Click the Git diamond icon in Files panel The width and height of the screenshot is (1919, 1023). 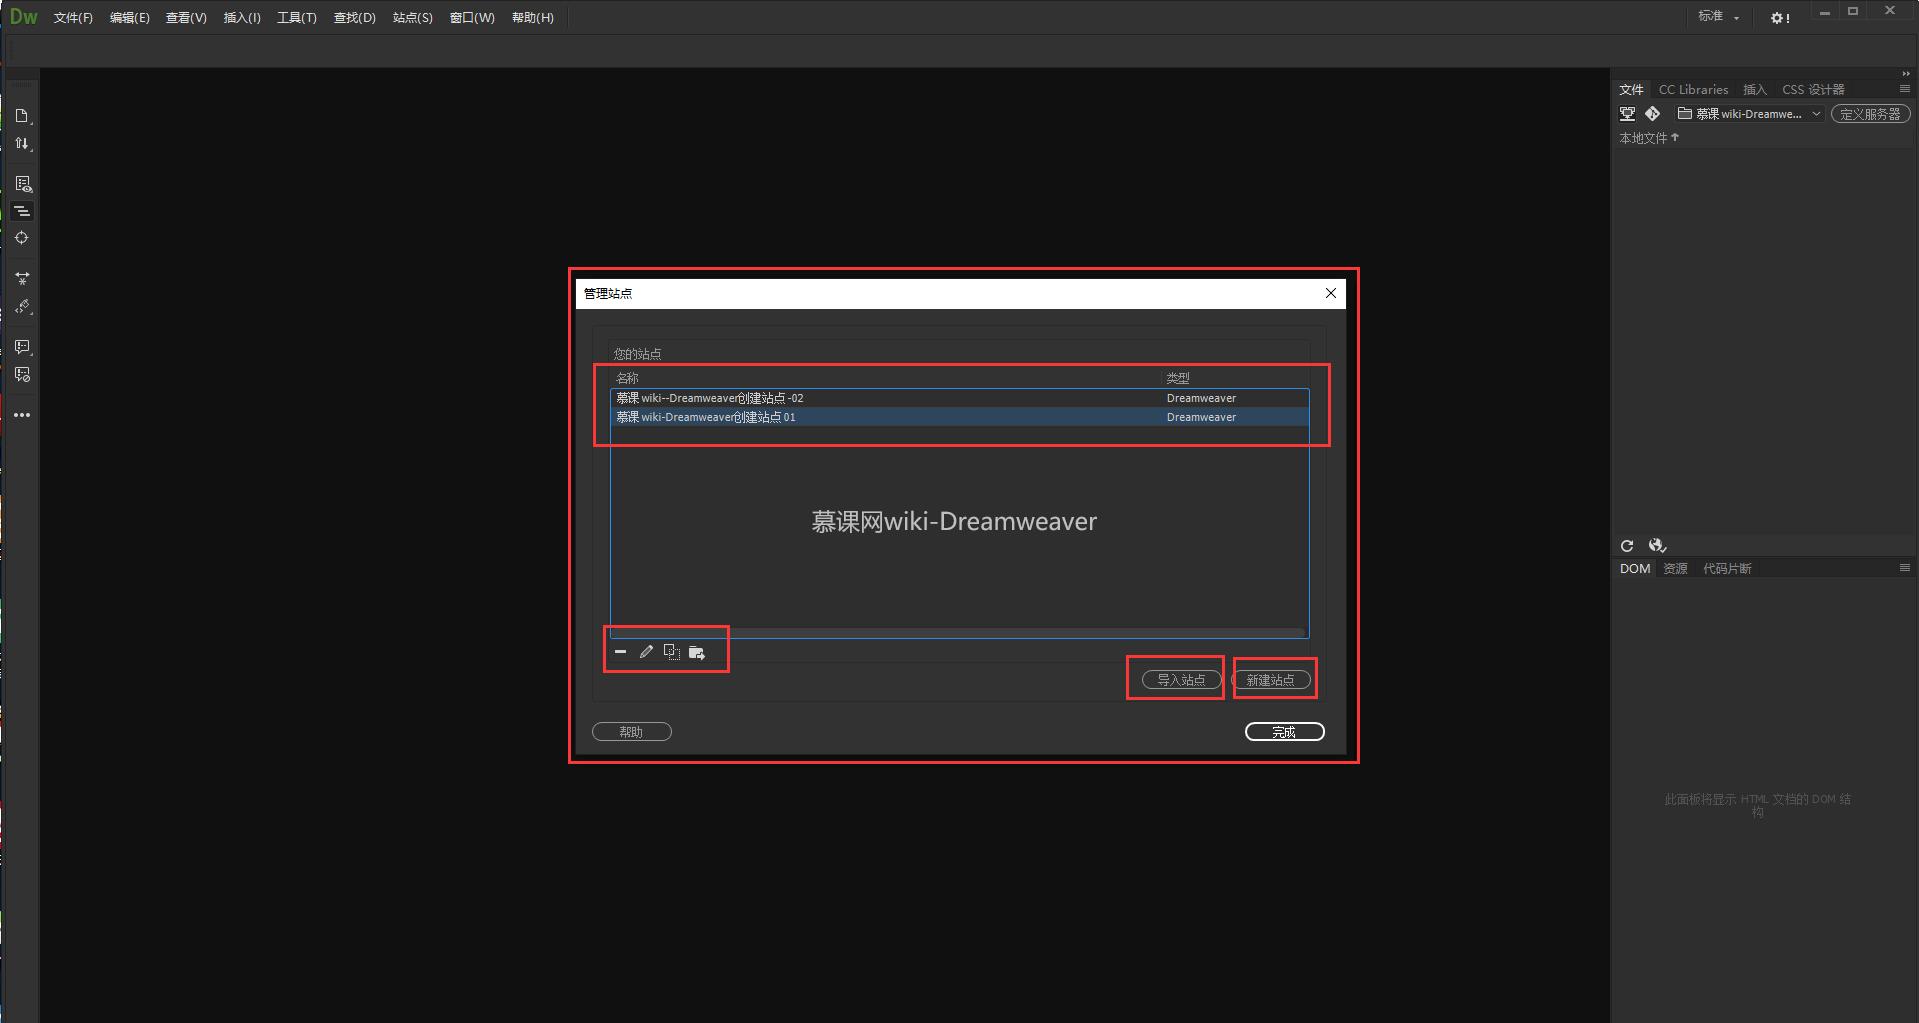1653,114
